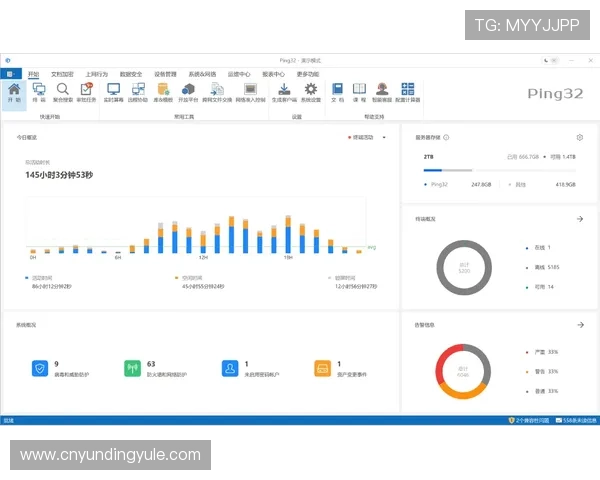Switch to the 文档加密 ribbon tab
This screenshot has height=480, width=600.
(x=62, y=74)
